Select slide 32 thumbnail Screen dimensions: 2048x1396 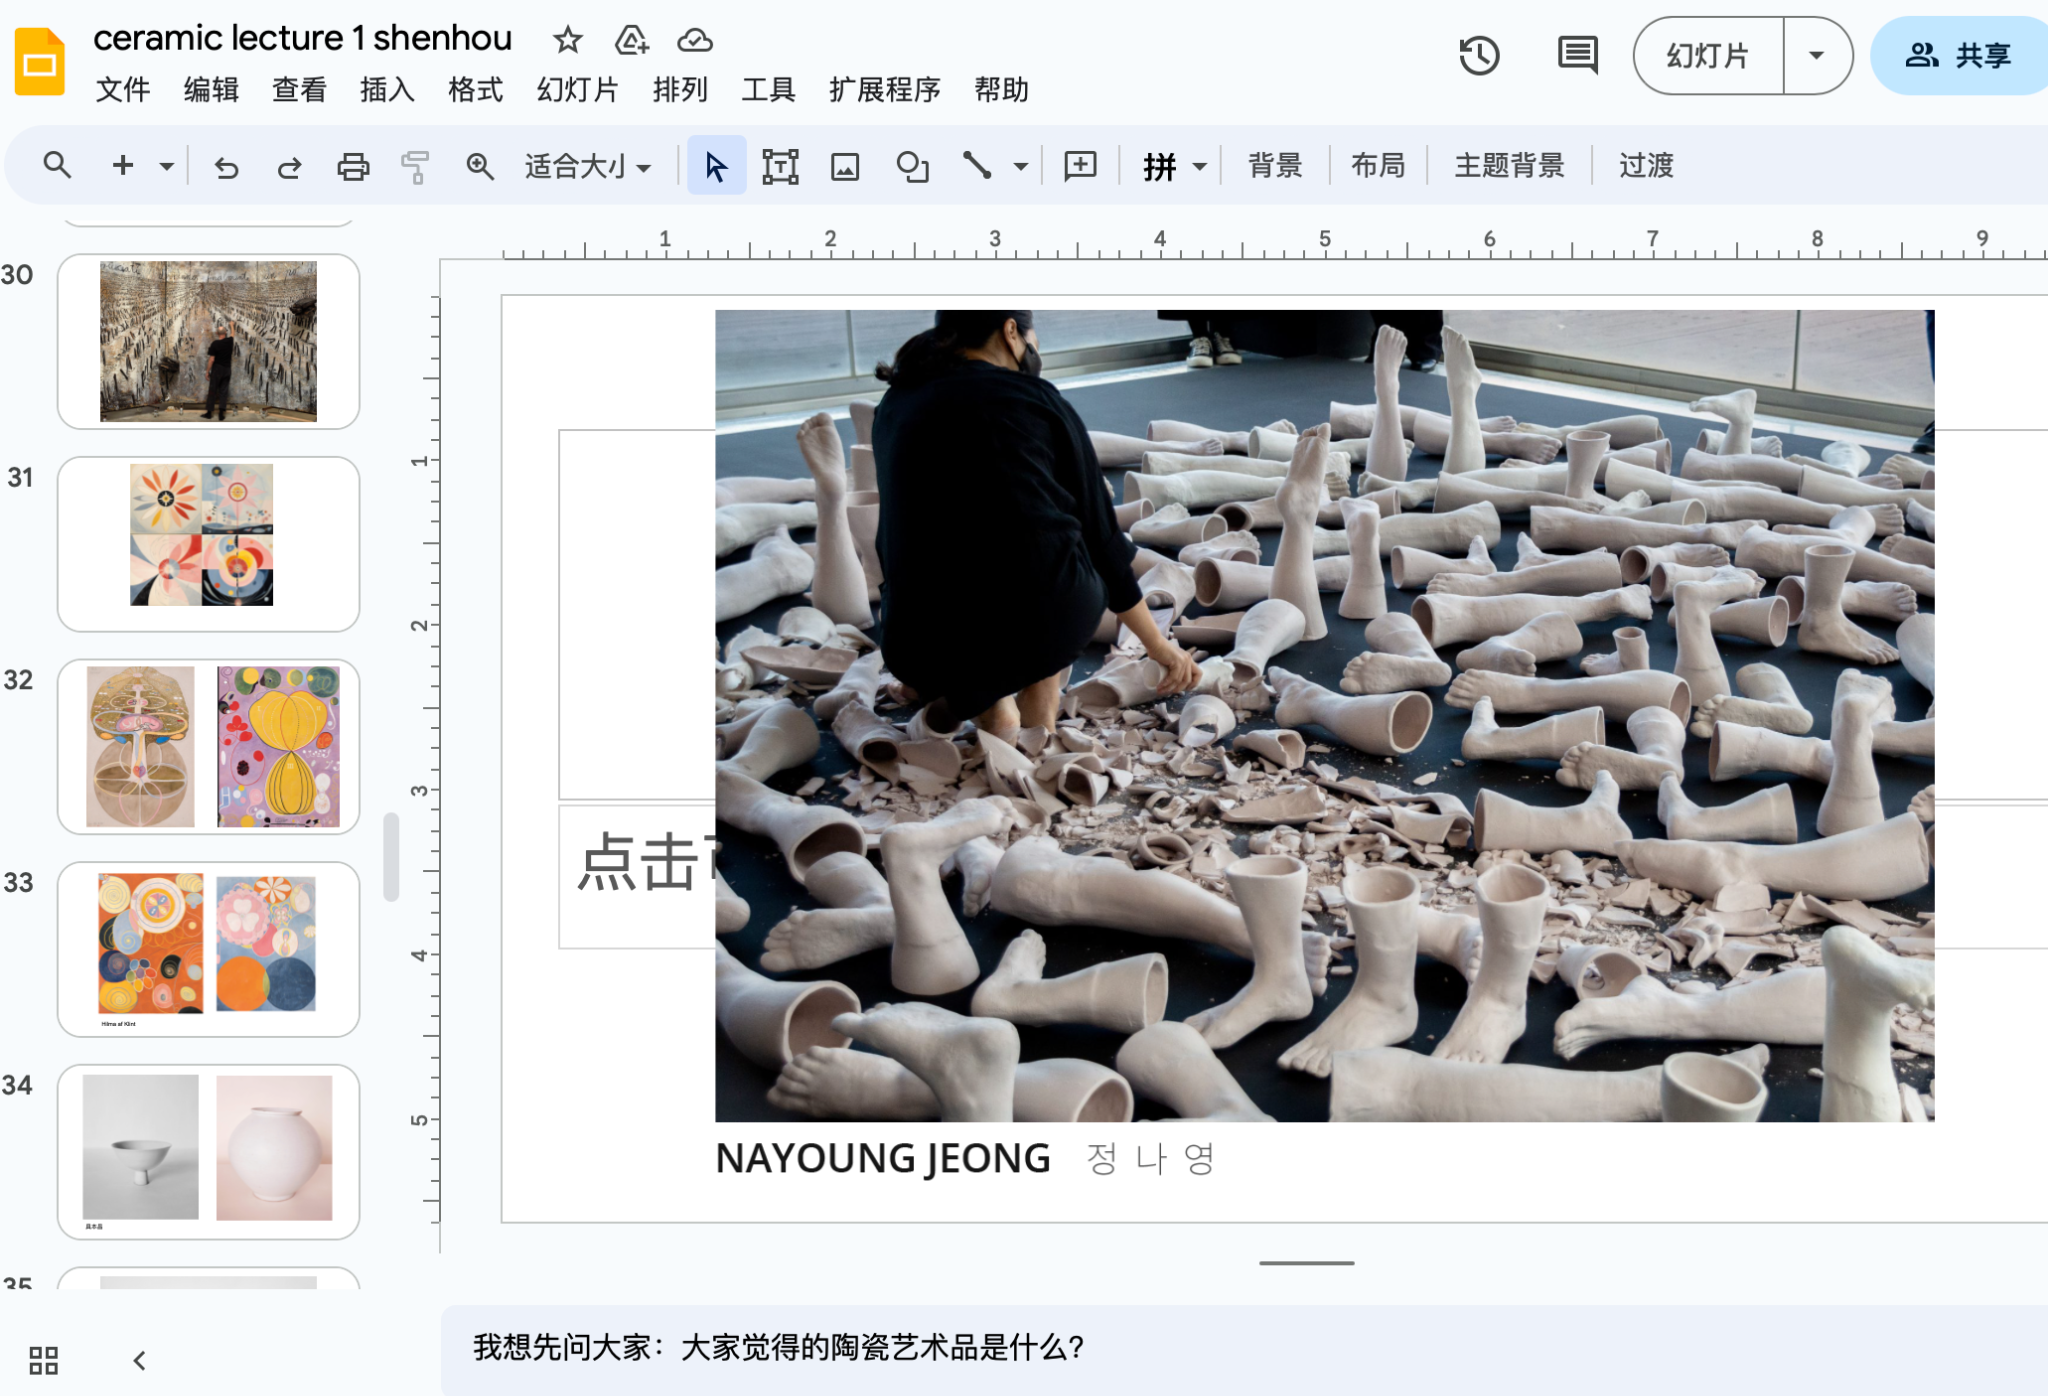[209, 746]
